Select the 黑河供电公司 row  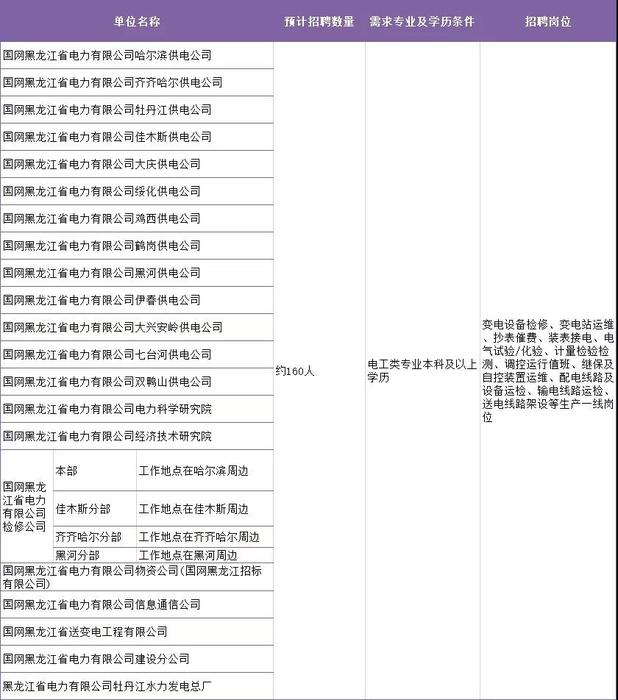[x=137, y=273]
